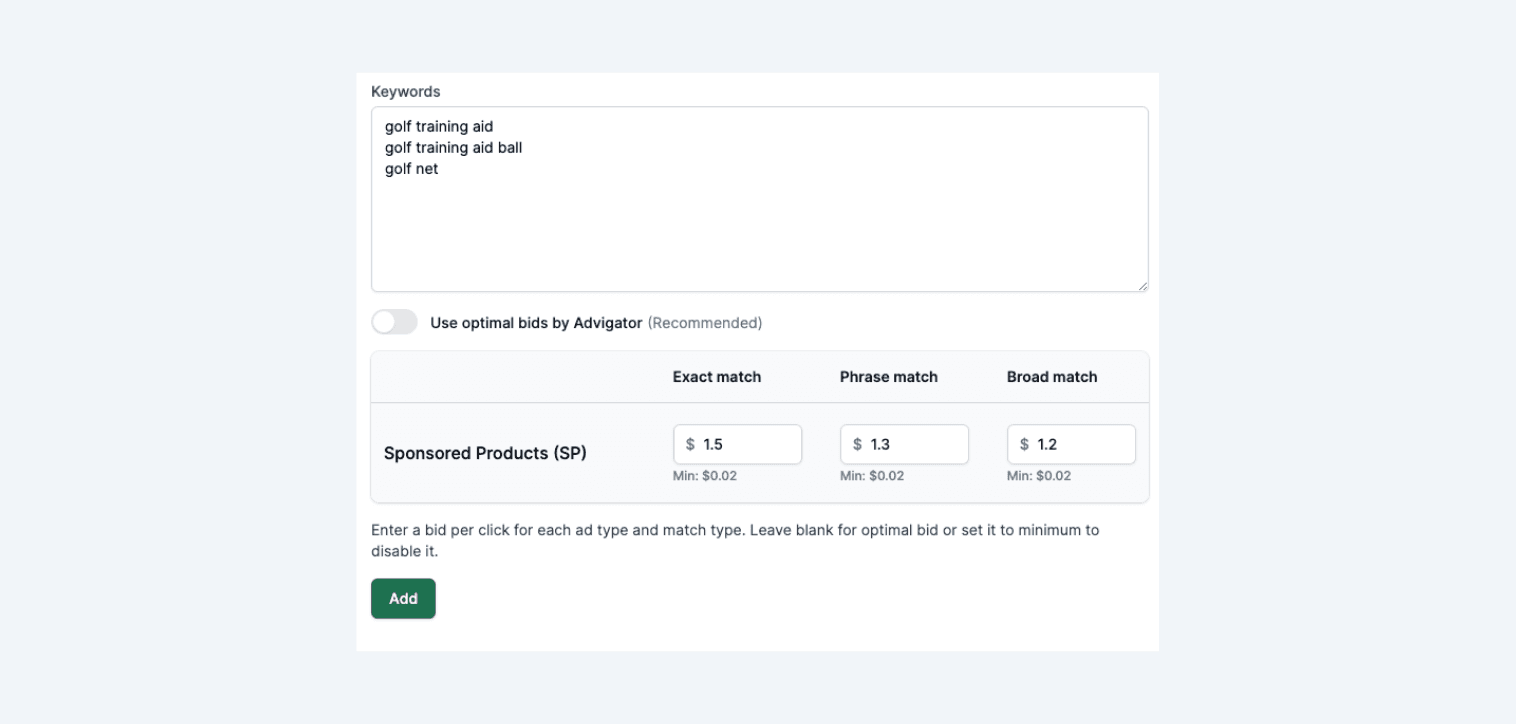Click the Broad match bid field
The width and height of the screenshot is (1516, 724).
point(1071,444)
